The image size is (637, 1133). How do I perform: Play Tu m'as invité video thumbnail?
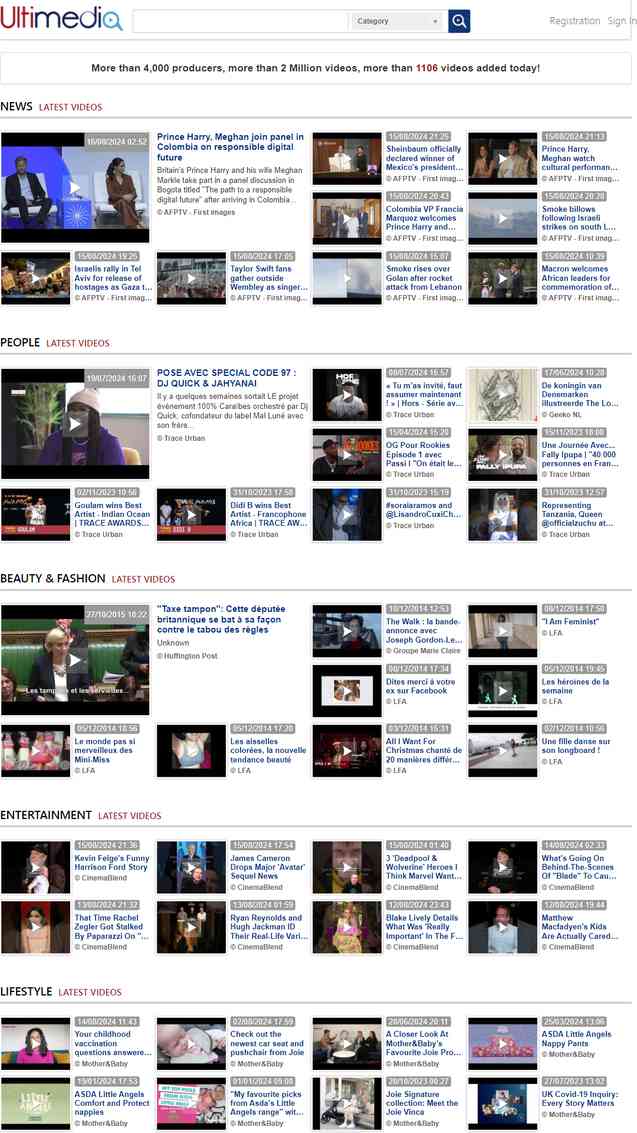[x=347, y=395]
